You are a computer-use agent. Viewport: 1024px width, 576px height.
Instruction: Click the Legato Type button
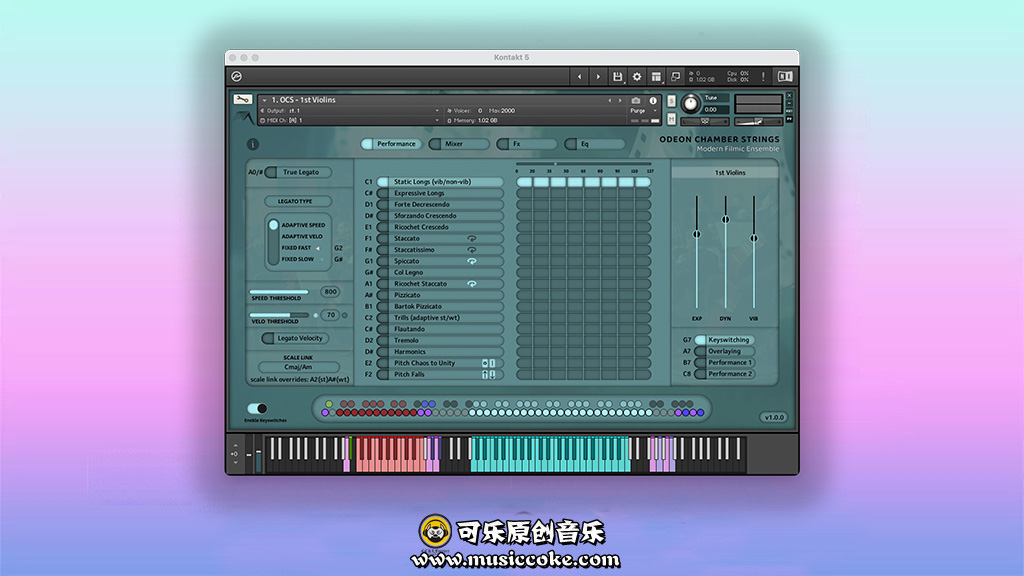[298, 201]
